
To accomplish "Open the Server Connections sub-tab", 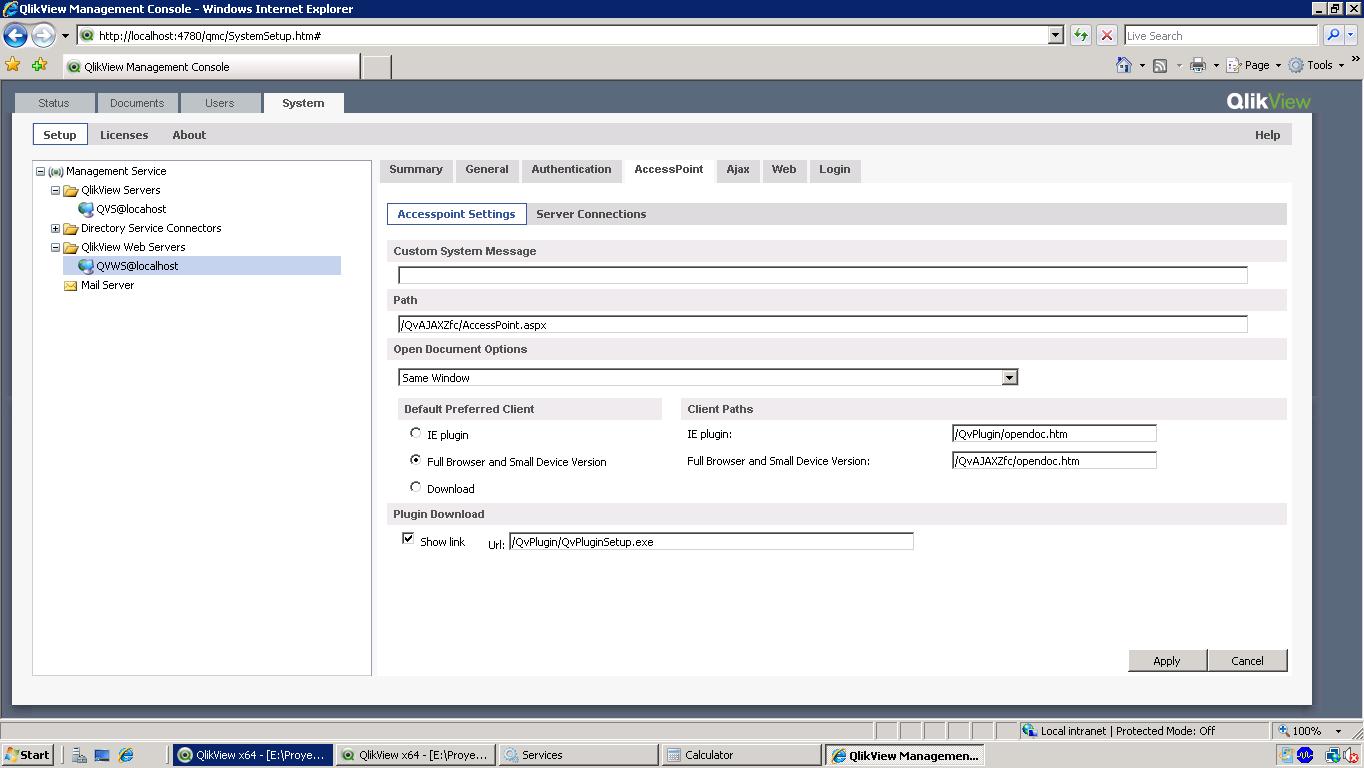I will [x=591, y=214].
